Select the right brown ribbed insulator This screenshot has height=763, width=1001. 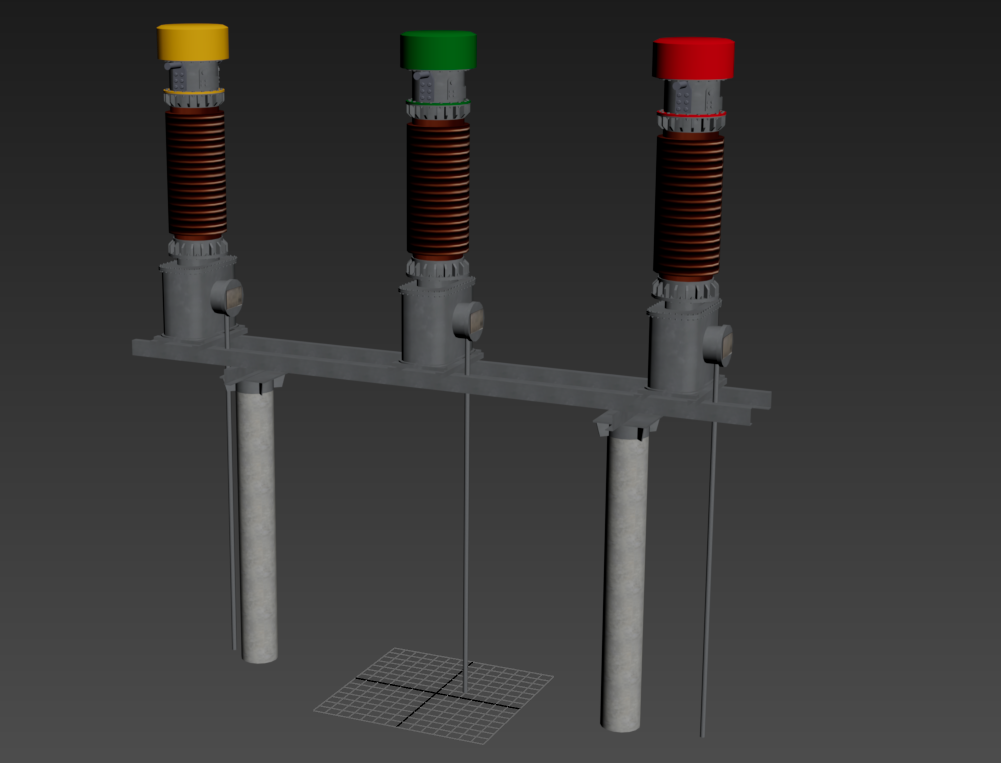tap(689, 205)
